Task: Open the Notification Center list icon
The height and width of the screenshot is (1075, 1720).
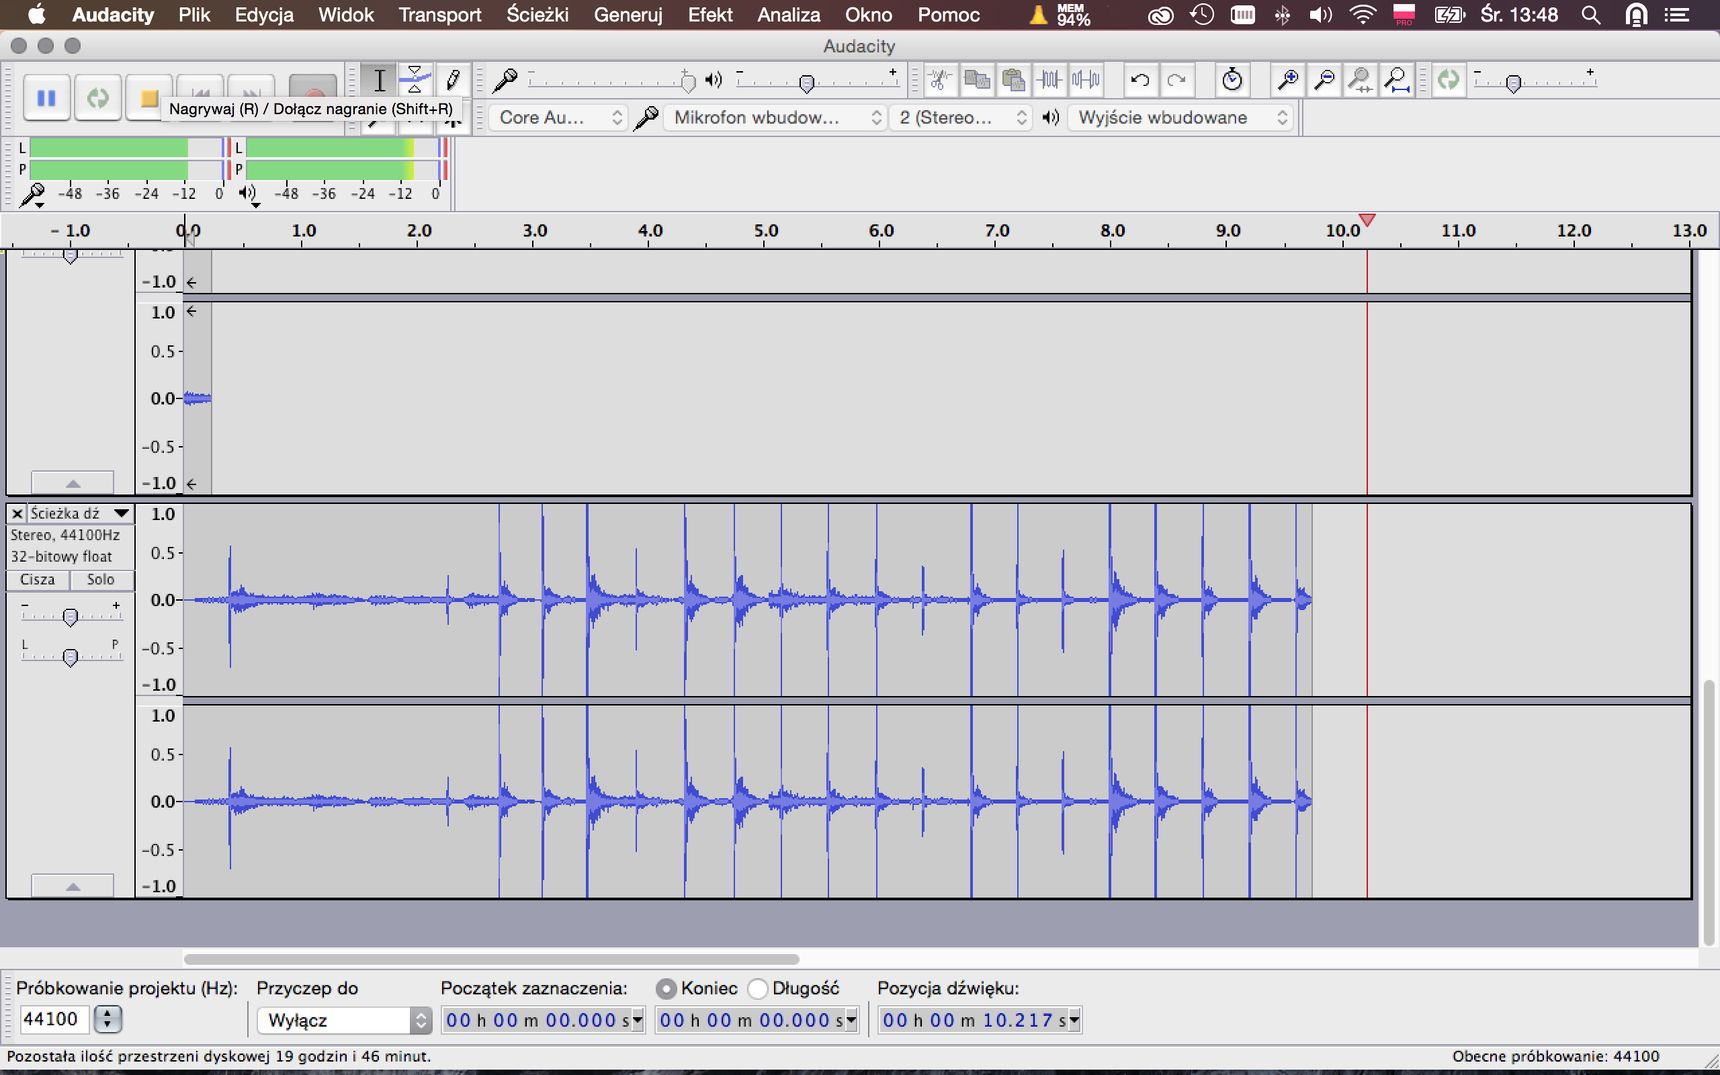Action: [1677, 14]
